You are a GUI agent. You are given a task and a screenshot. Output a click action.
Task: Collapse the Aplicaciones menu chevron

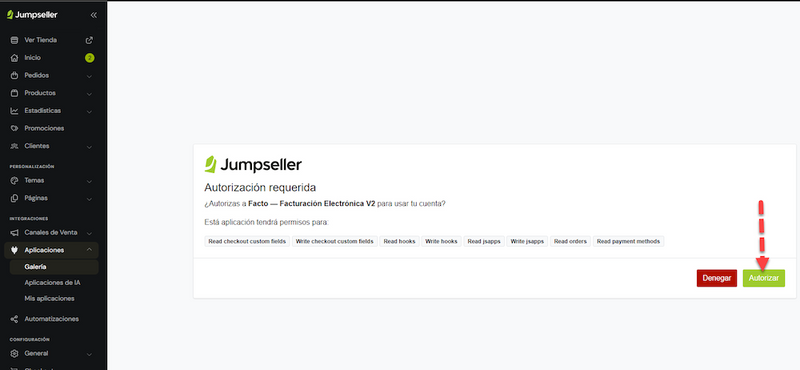point(89,250)
